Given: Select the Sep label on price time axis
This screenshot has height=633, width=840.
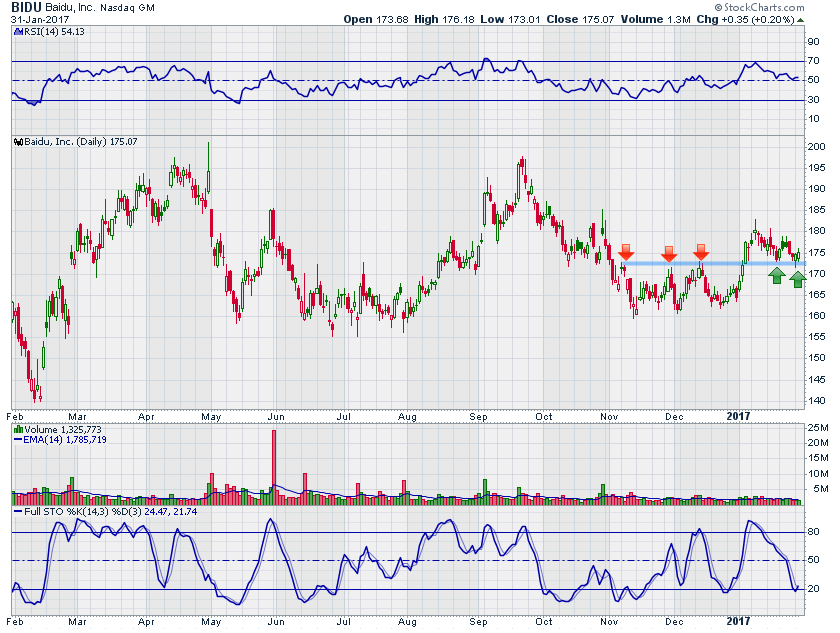Looking at the screenshot, I should [477, 414].
